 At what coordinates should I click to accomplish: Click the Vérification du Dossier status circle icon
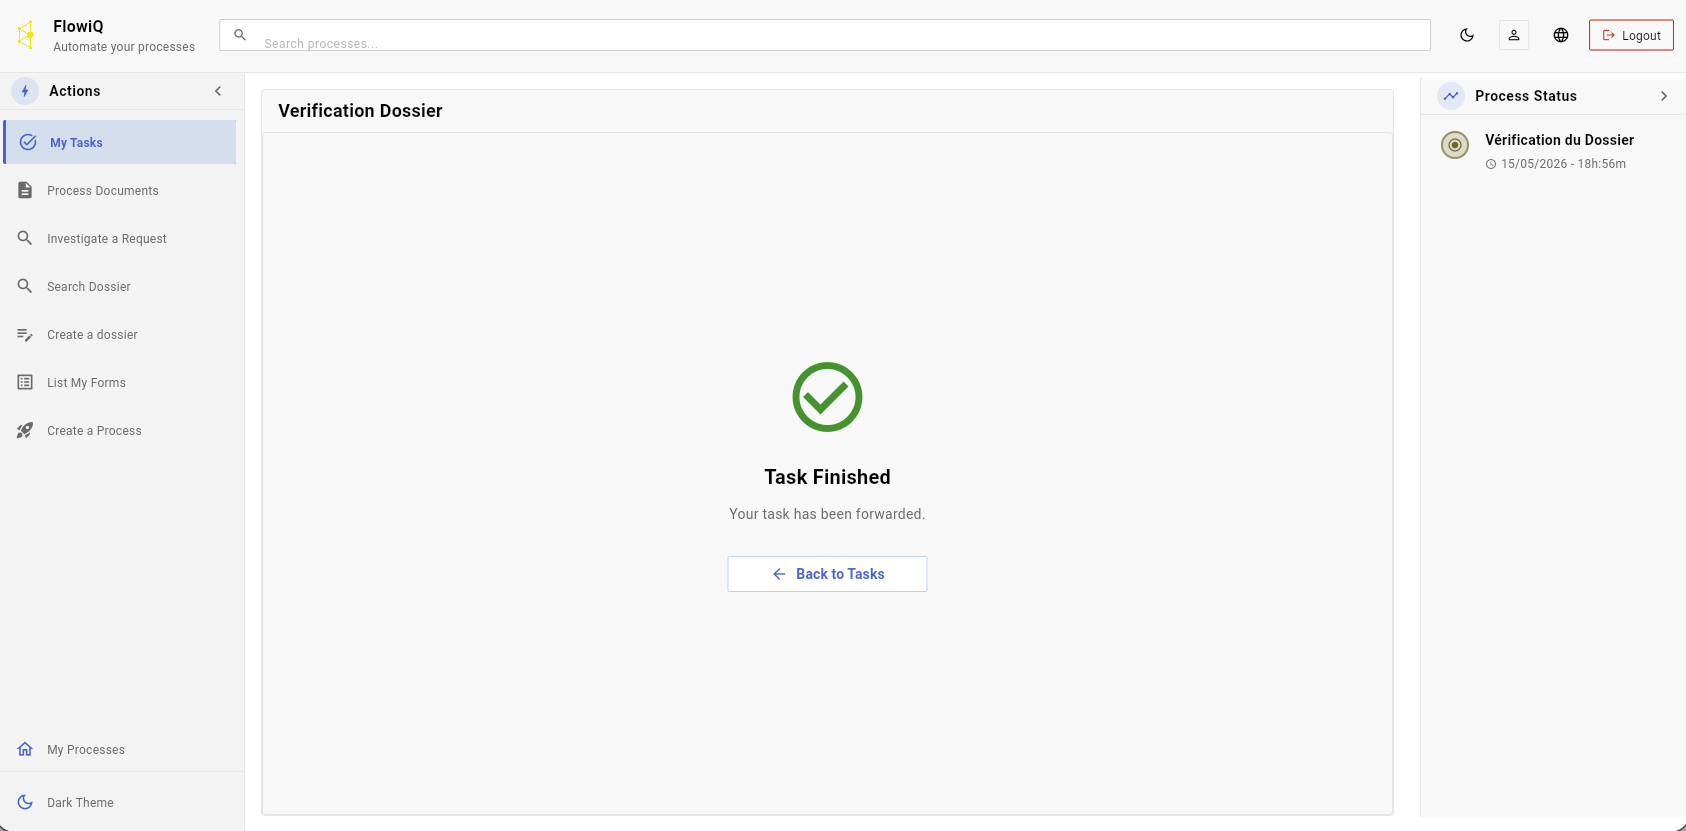click(x=1455, y=145)
